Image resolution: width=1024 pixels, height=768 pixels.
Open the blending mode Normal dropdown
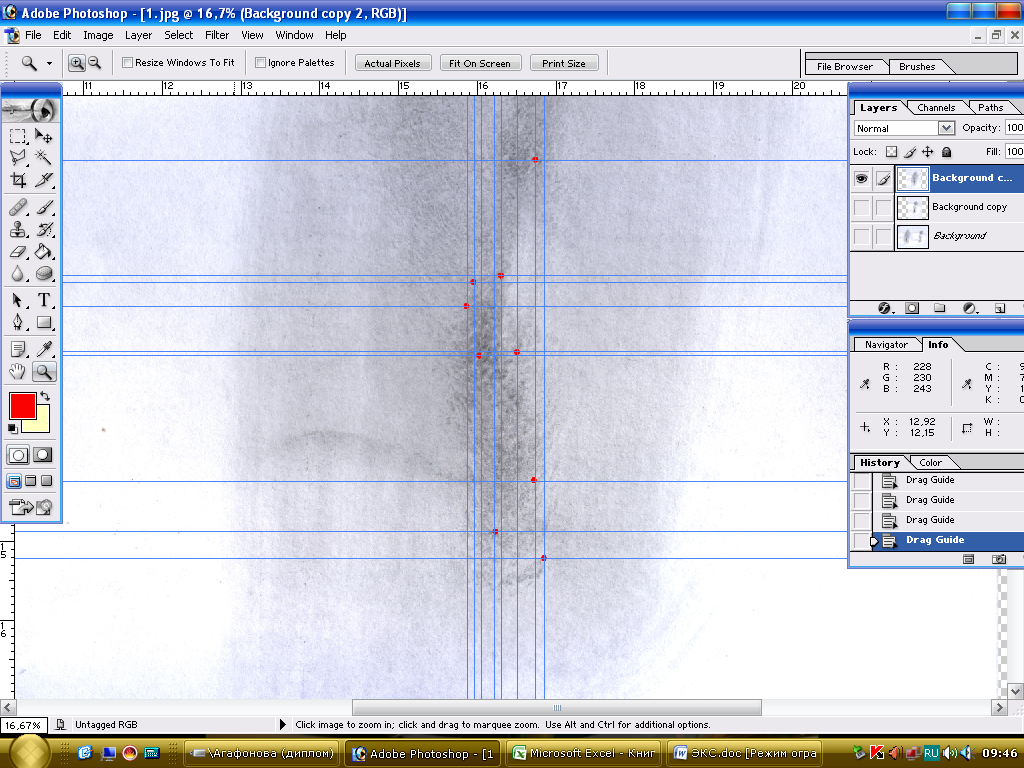946,128
